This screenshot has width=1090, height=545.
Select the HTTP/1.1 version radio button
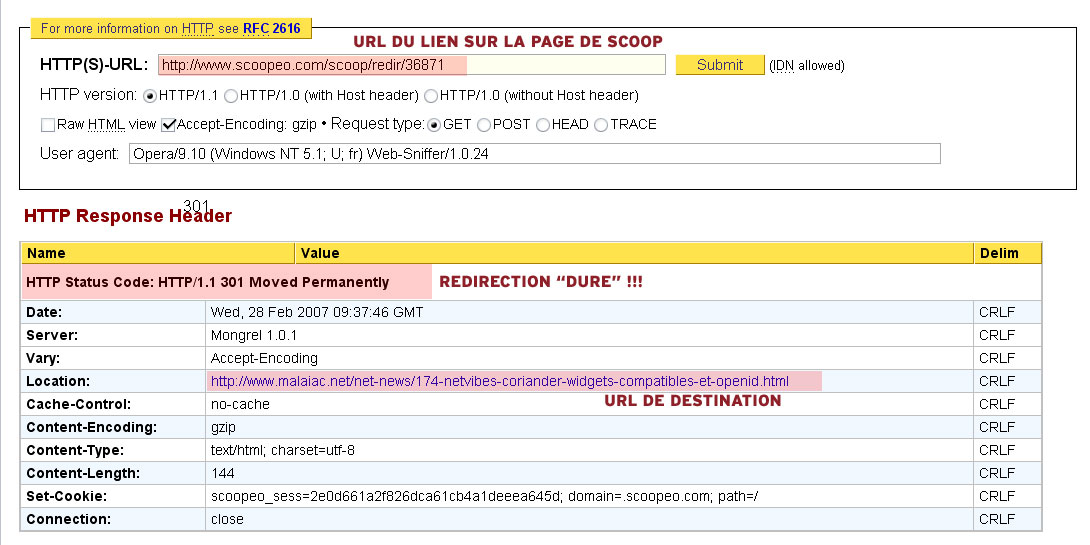tap(151, 96)
